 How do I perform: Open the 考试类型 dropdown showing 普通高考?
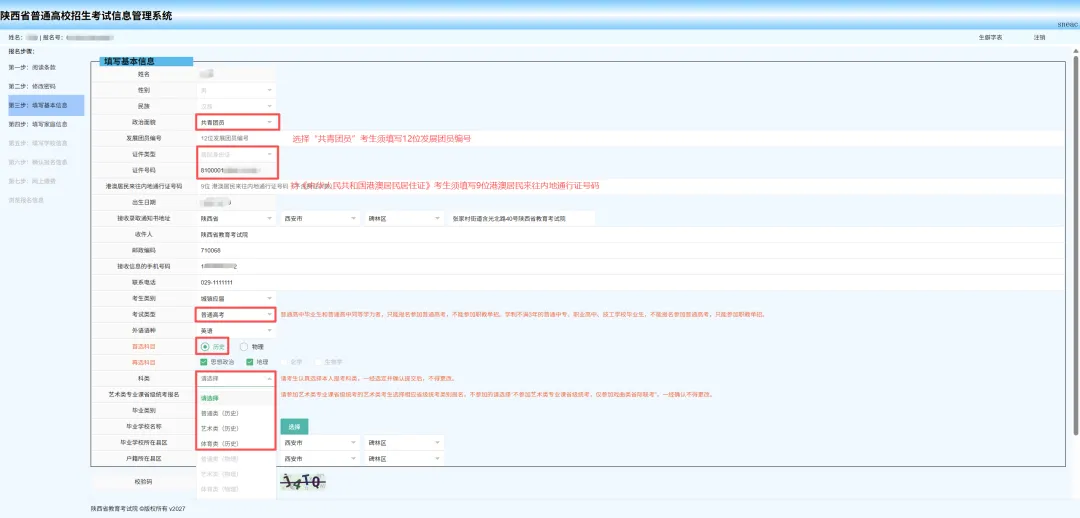pyautogui.click(x=237, y=314)
